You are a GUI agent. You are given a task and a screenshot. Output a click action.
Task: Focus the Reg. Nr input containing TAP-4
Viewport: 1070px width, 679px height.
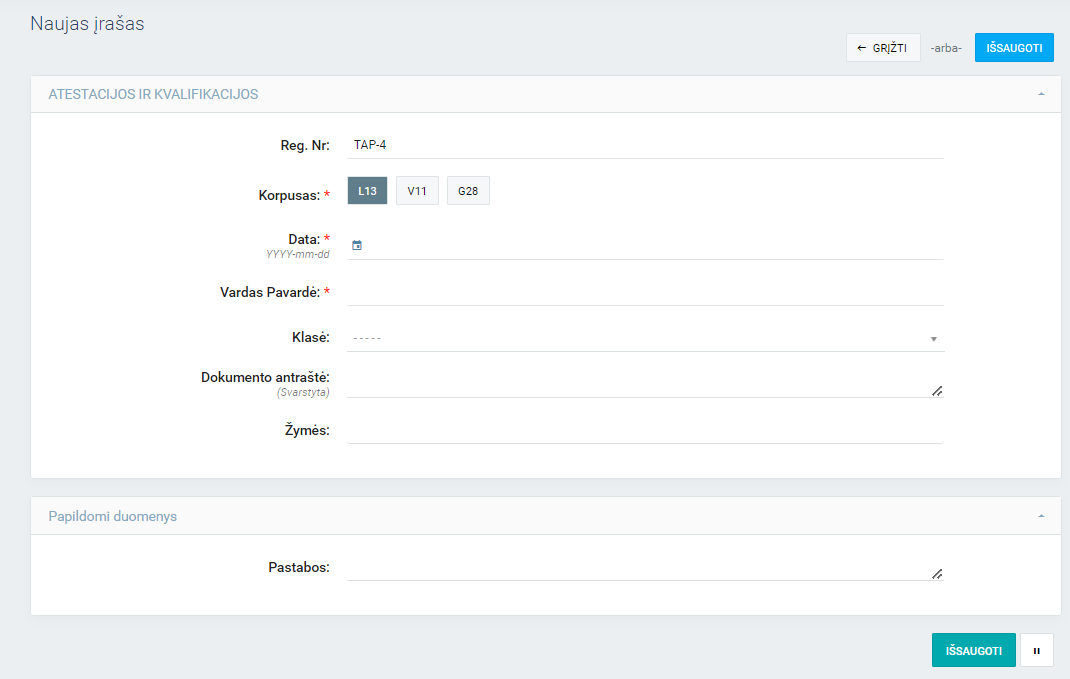pyautogui.click(x=645, y=145)
